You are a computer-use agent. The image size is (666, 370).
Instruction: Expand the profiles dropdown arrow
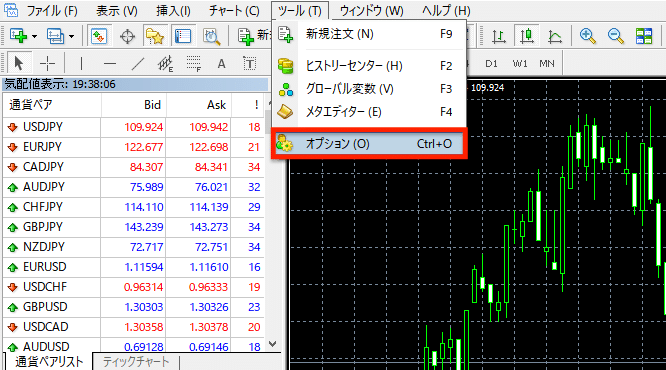tap(71, 37)
